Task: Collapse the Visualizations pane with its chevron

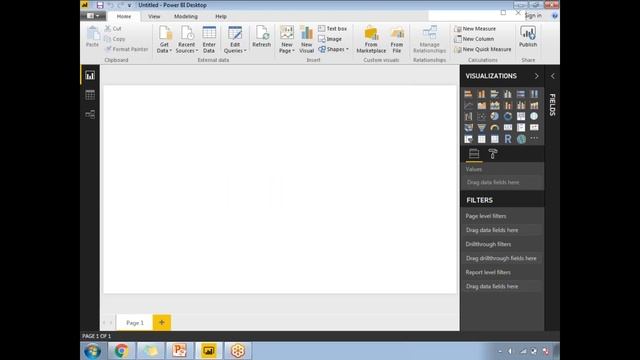Action: tap(536, 76)
